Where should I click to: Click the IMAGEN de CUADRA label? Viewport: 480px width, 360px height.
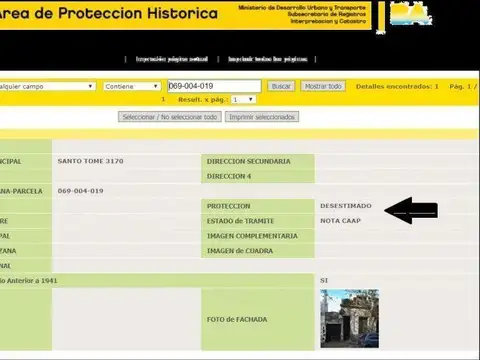click(240, 251)
